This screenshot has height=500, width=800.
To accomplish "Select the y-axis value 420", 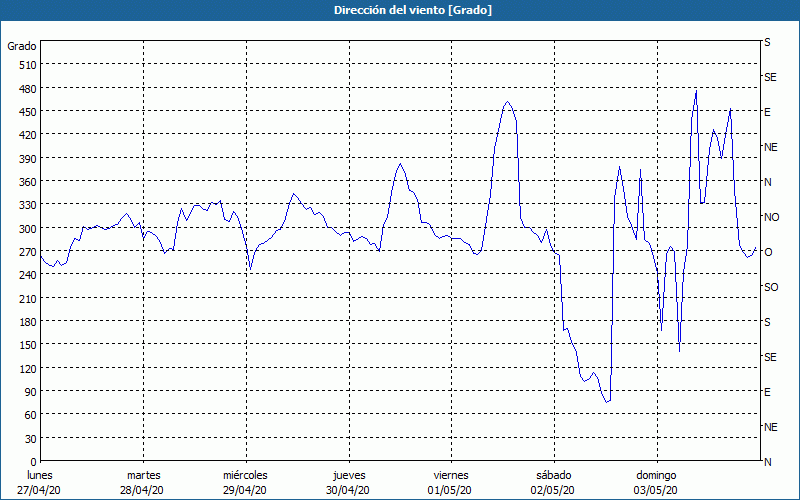I will coord(28,135).
